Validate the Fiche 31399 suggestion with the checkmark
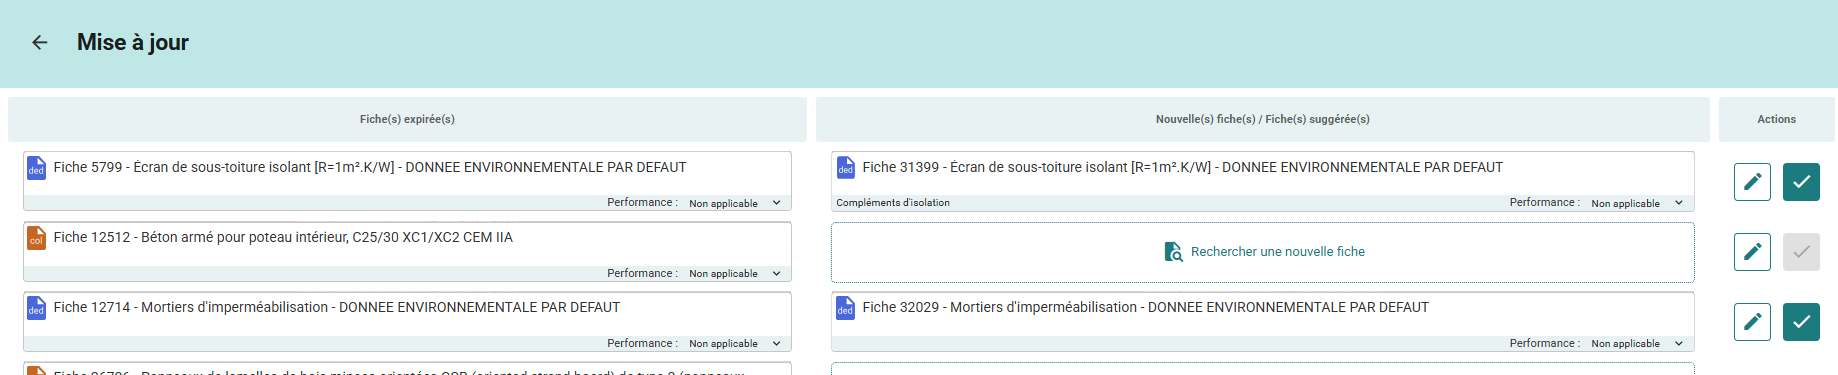The width and height of the screenshot is (1838, 375). click(x=1801, y=182)
